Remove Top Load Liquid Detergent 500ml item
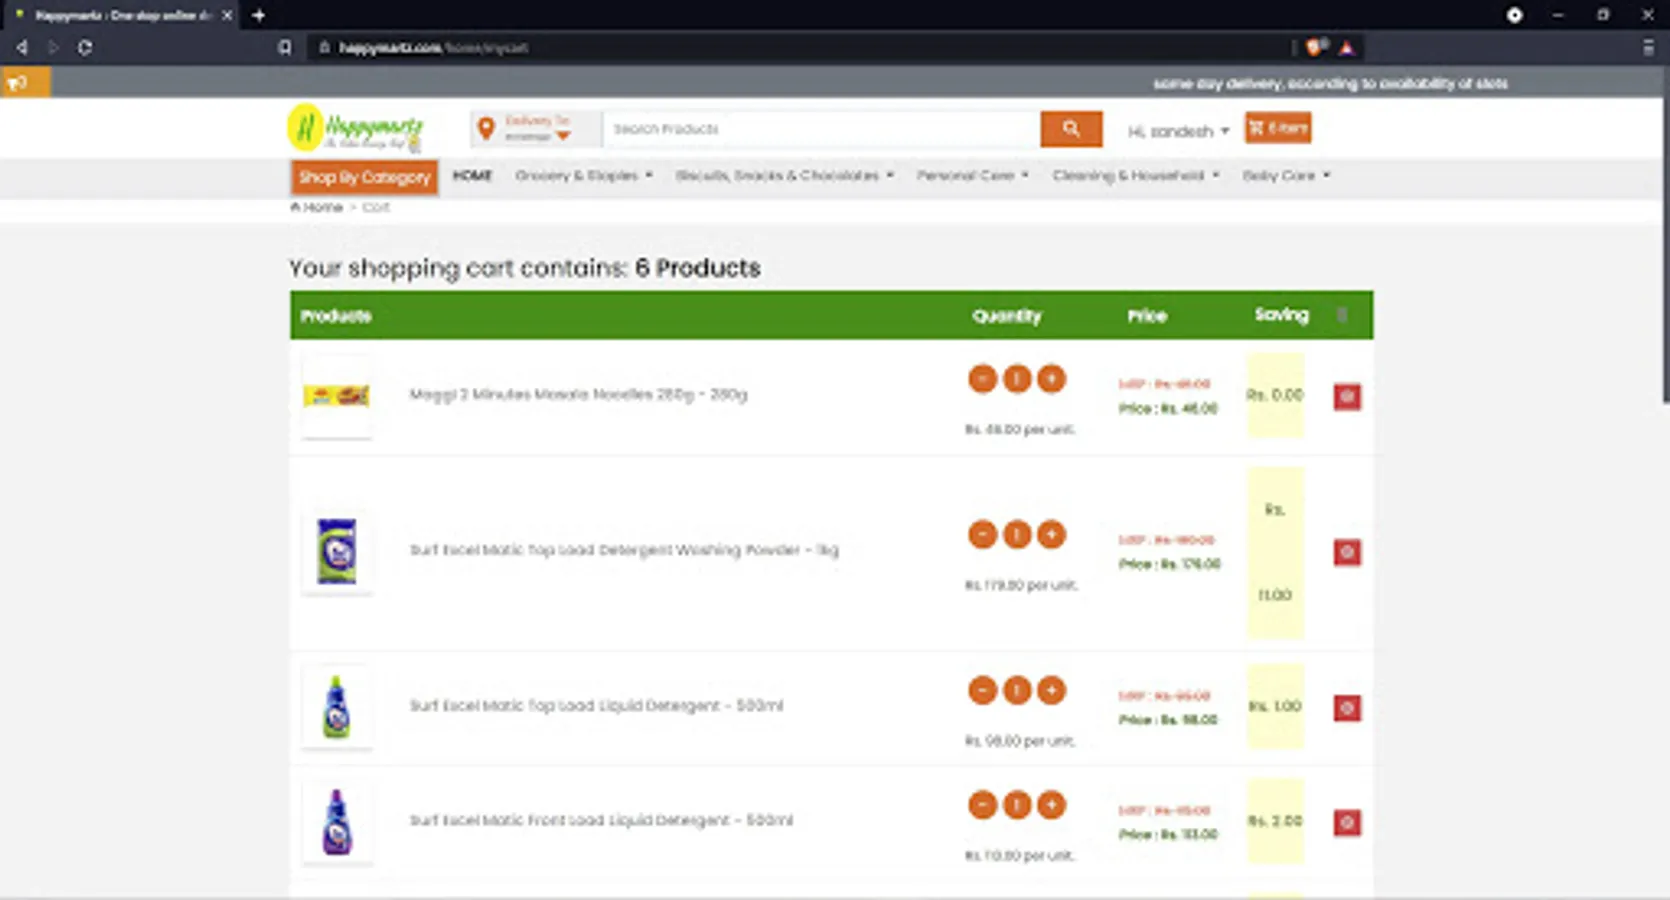 point(1347,708)
